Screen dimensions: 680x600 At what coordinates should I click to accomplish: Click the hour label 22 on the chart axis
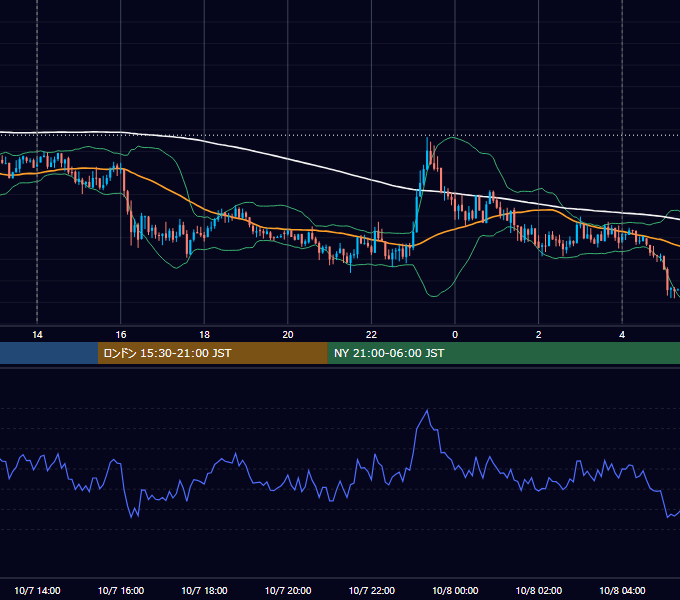(x=372, y=335)
